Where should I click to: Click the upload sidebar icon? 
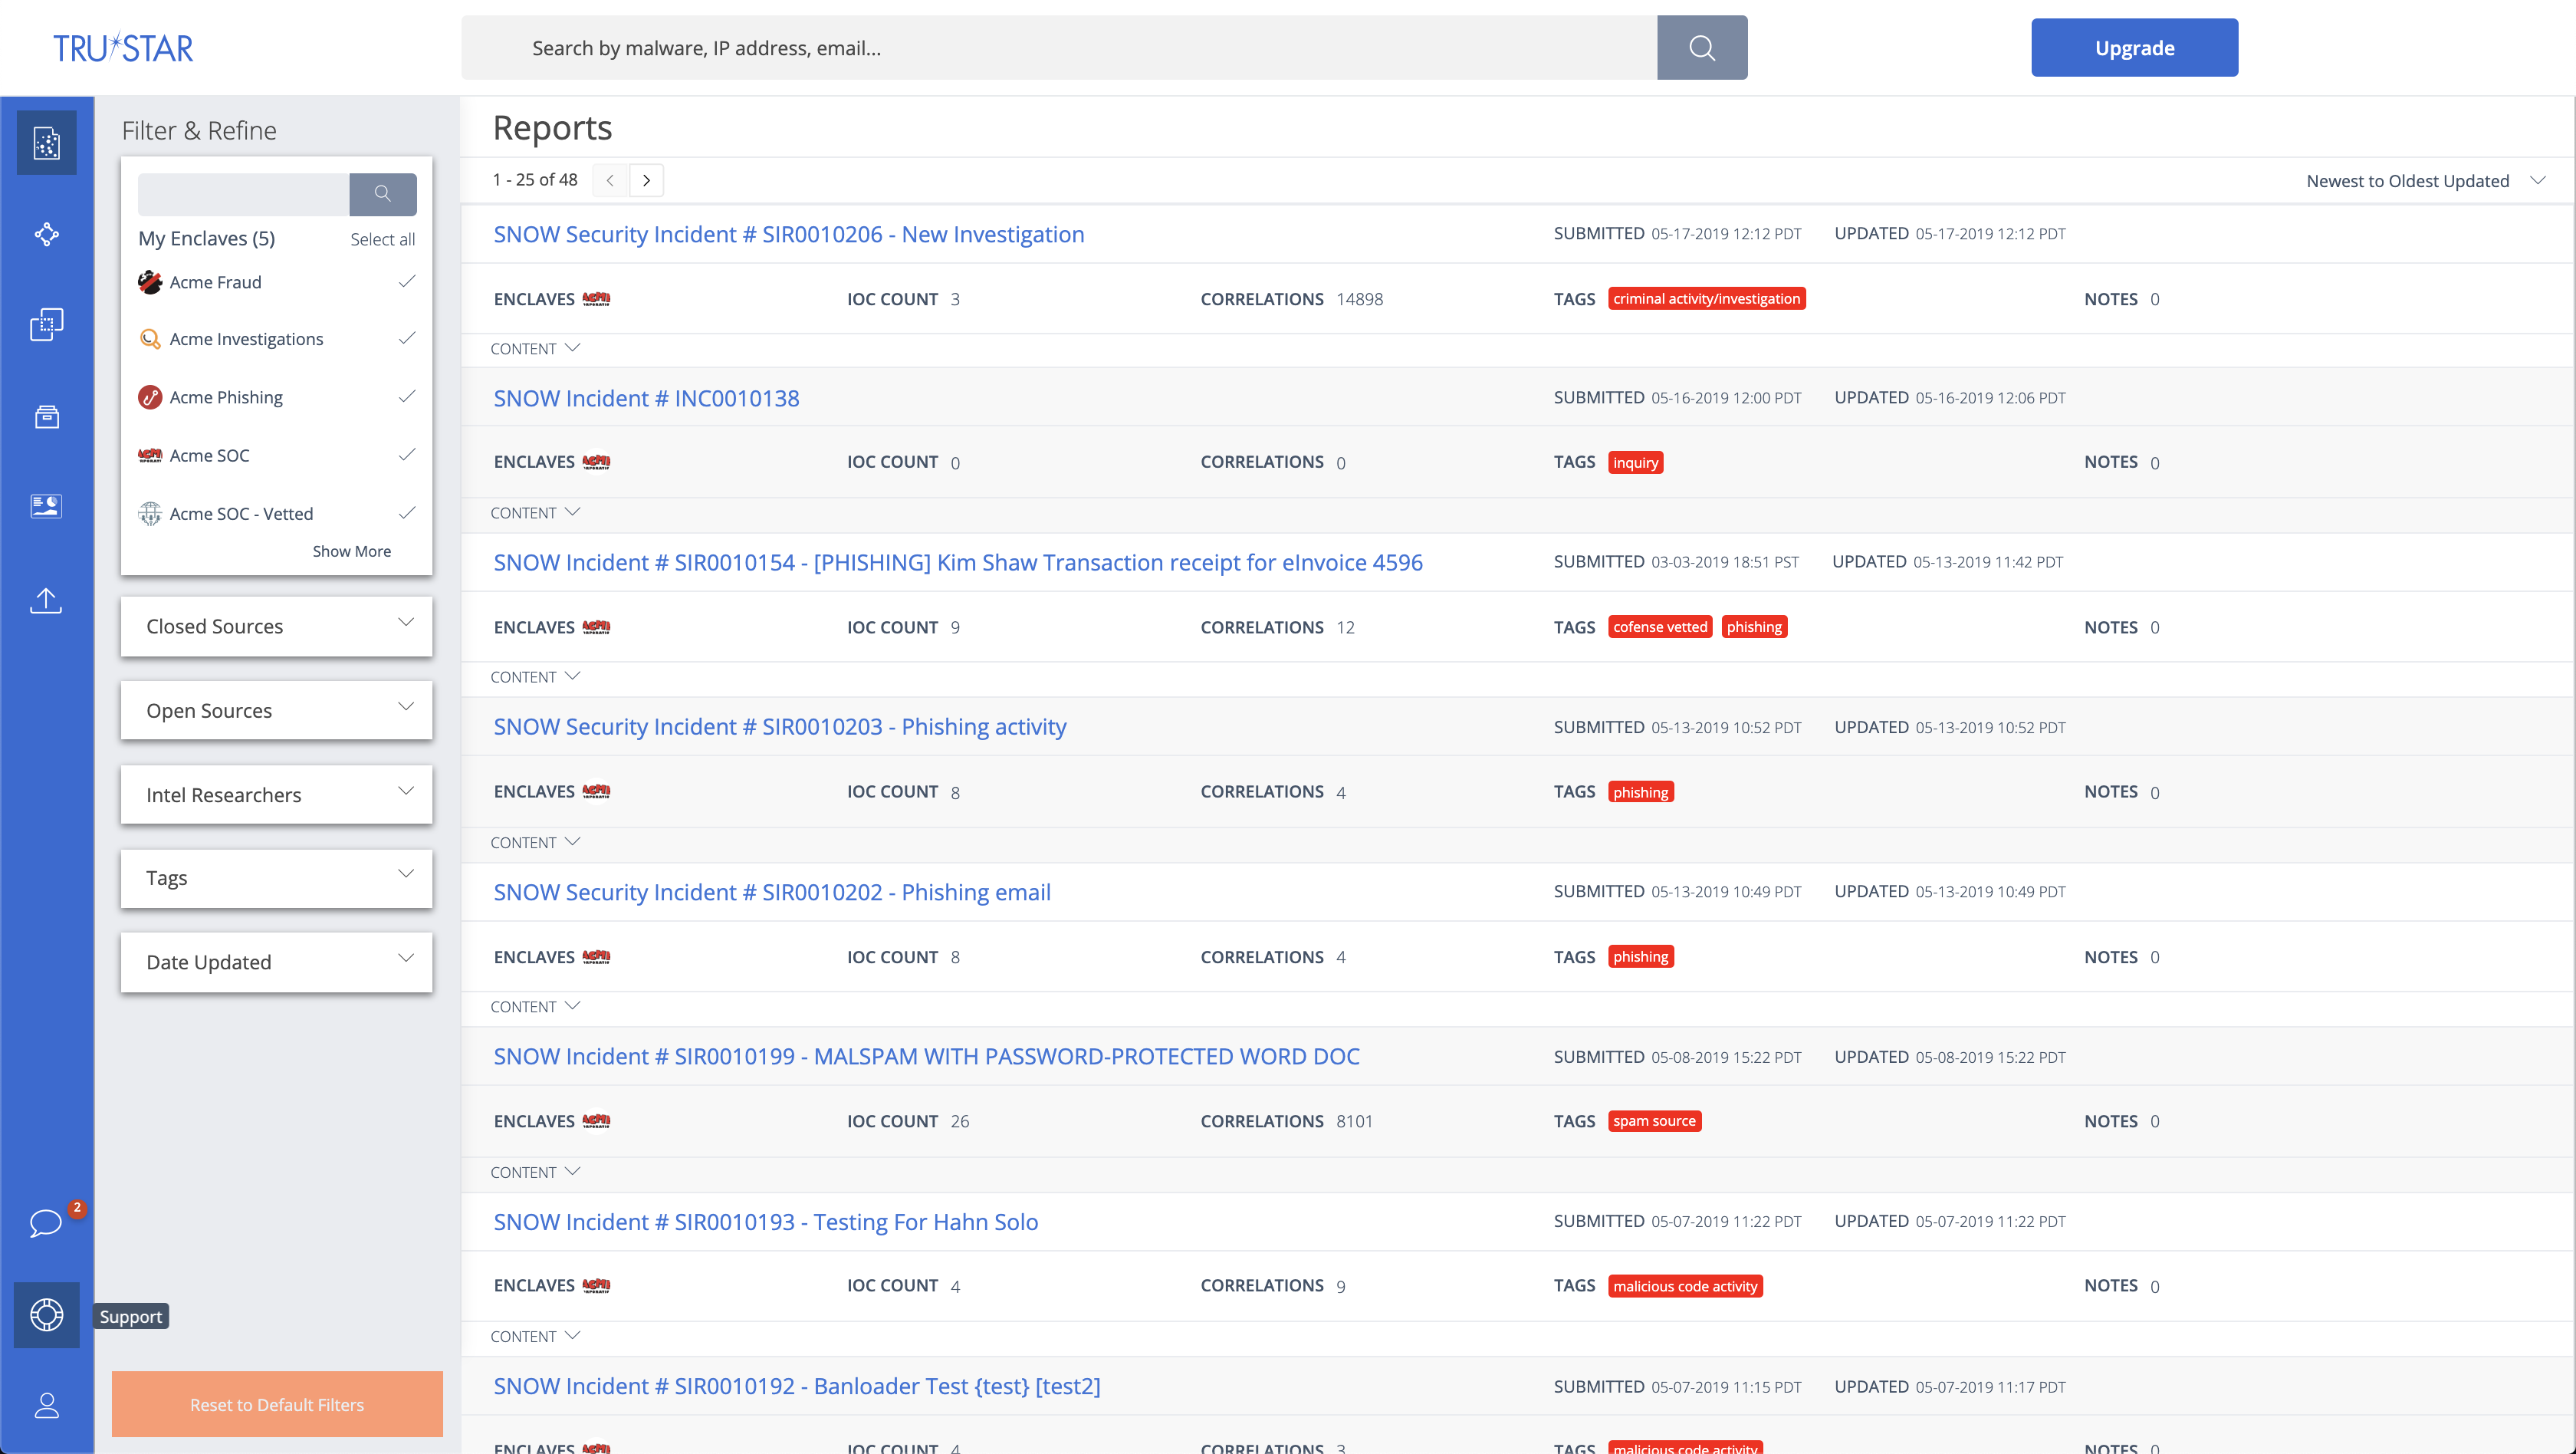coord(47,600)
